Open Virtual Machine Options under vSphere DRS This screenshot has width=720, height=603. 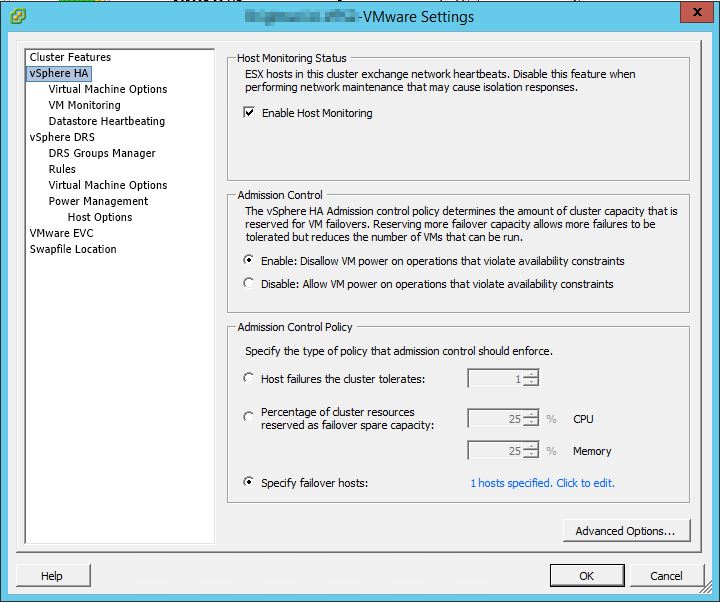coord(108,185)
